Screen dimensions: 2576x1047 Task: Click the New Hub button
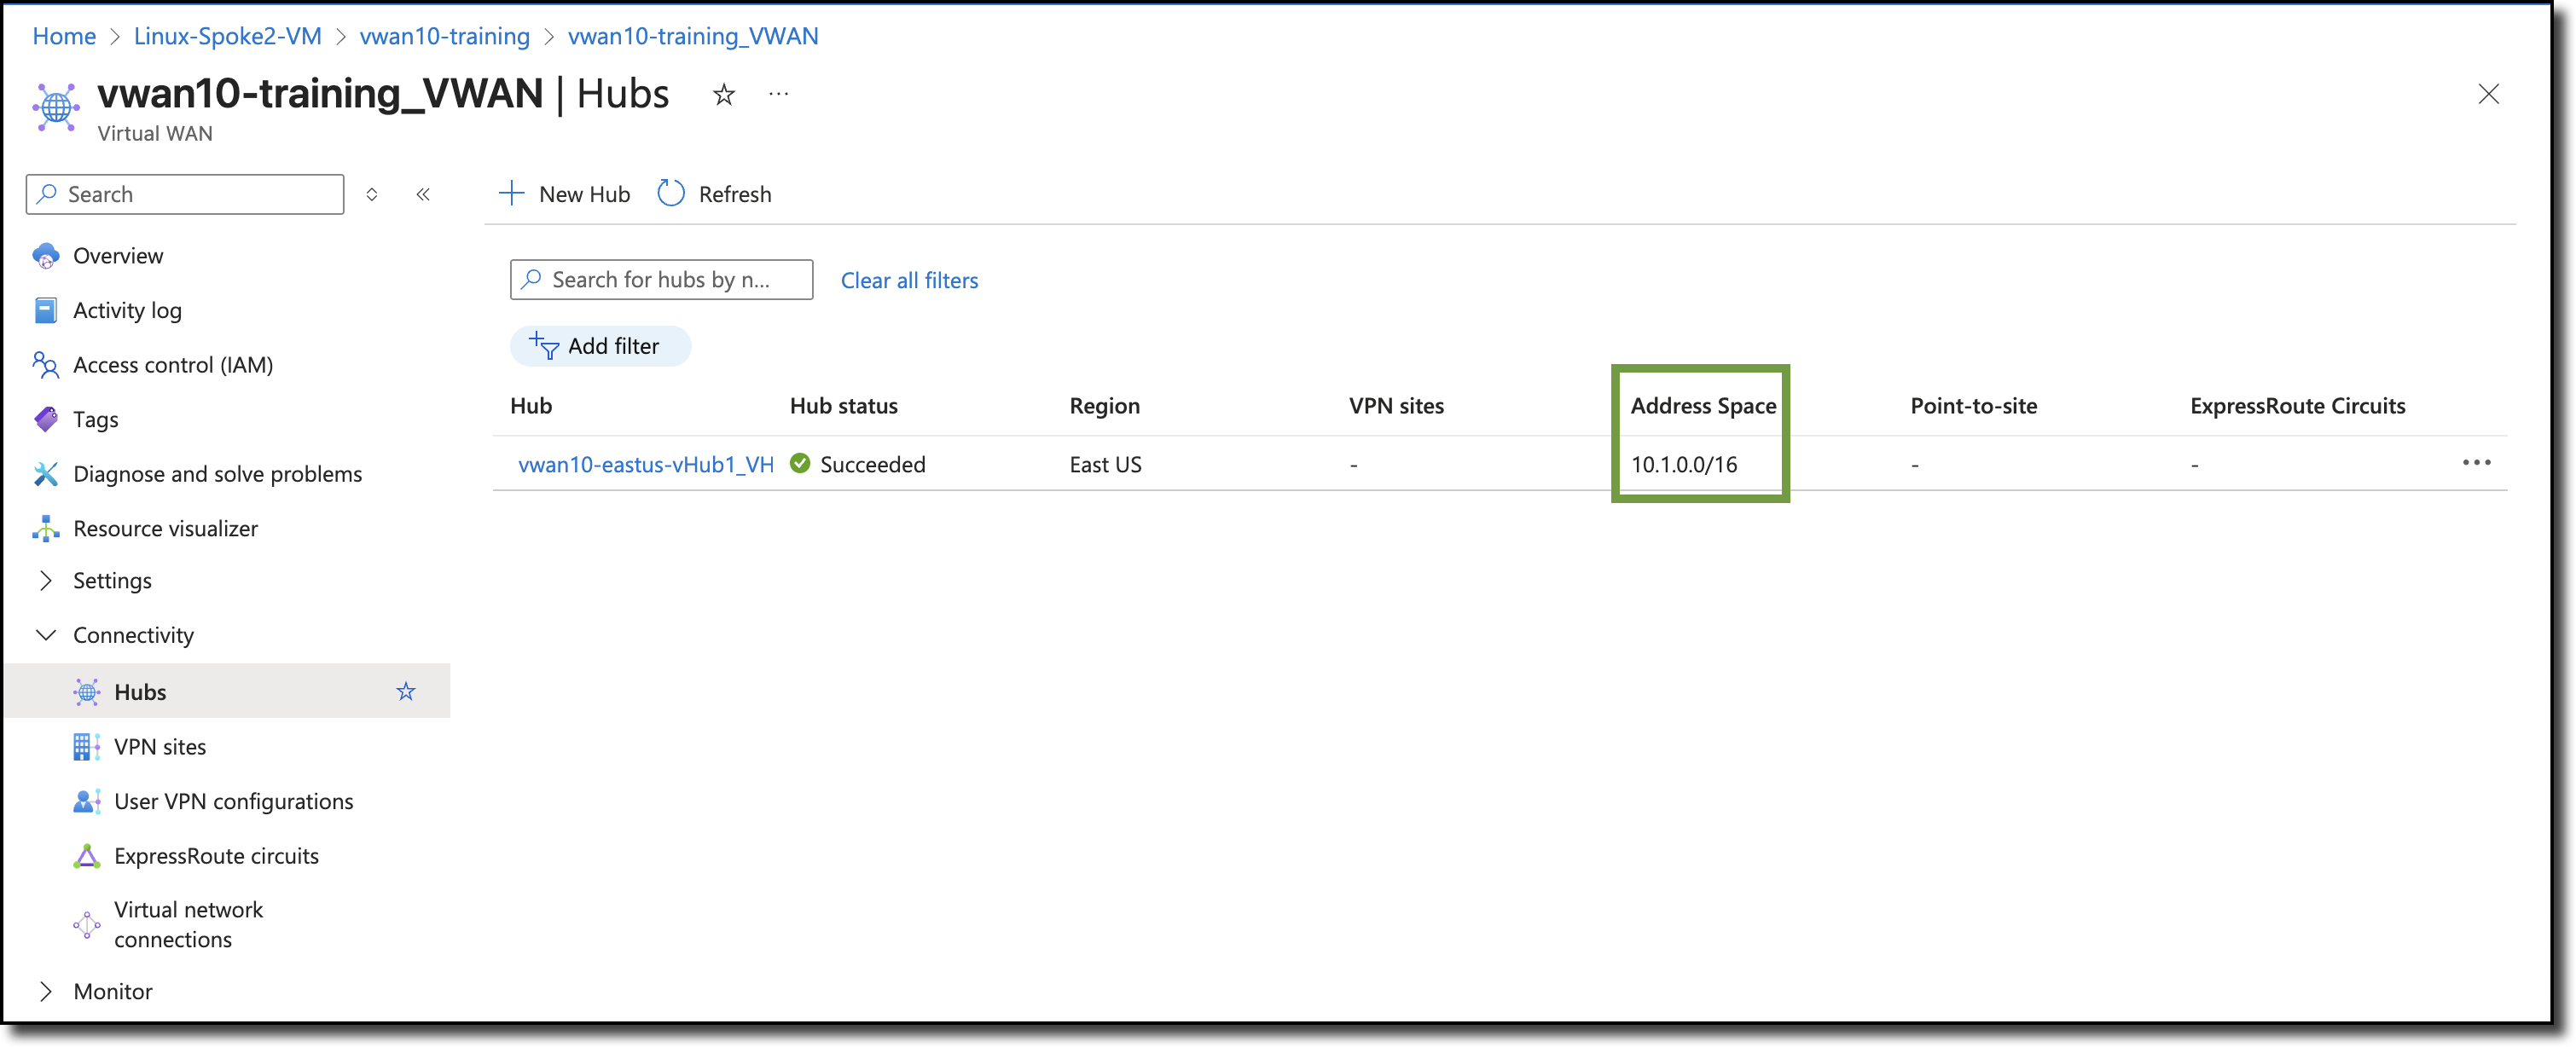click(x=565, y=194)
